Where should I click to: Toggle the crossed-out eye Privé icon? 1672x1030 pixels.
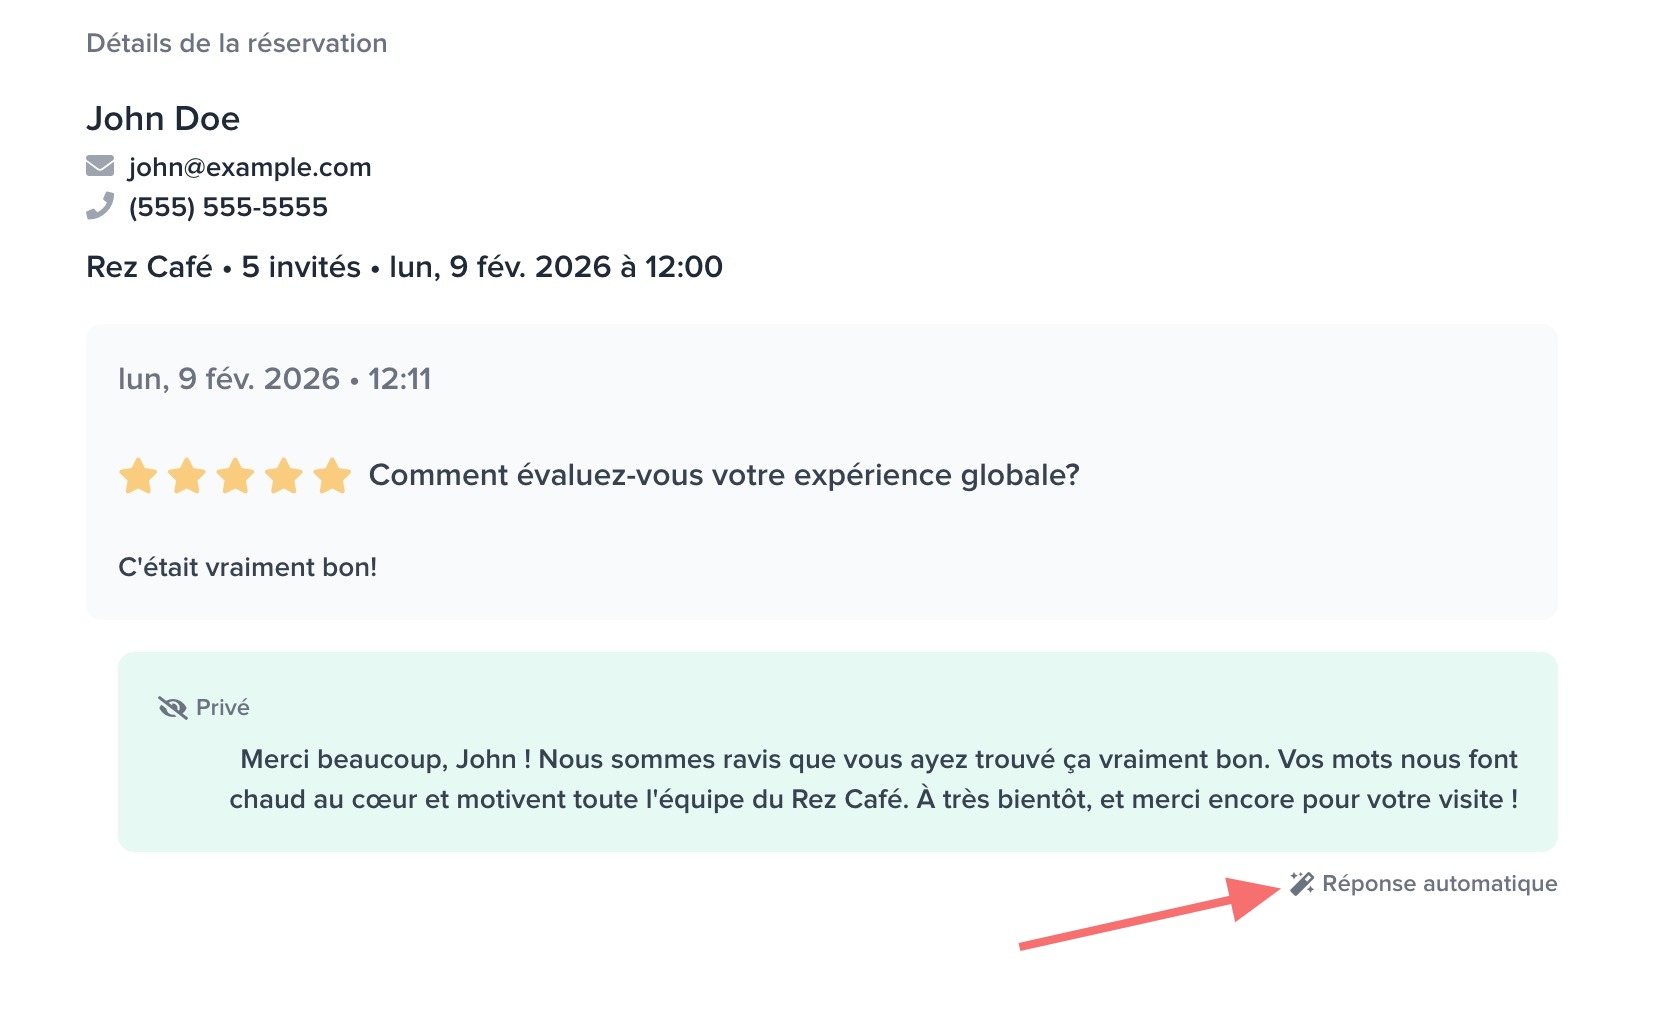pyautogui.click(x=173, y=708)
